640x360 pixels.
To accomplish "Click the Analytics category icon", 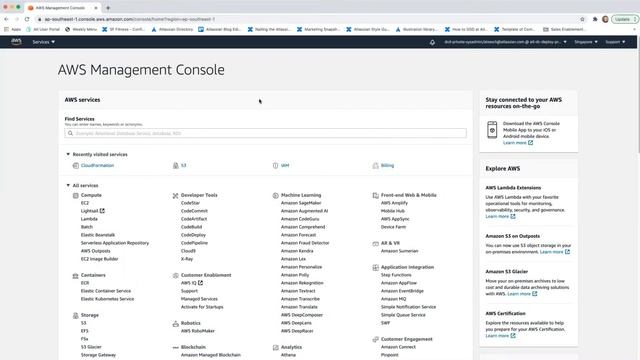I will pos(276,347).
